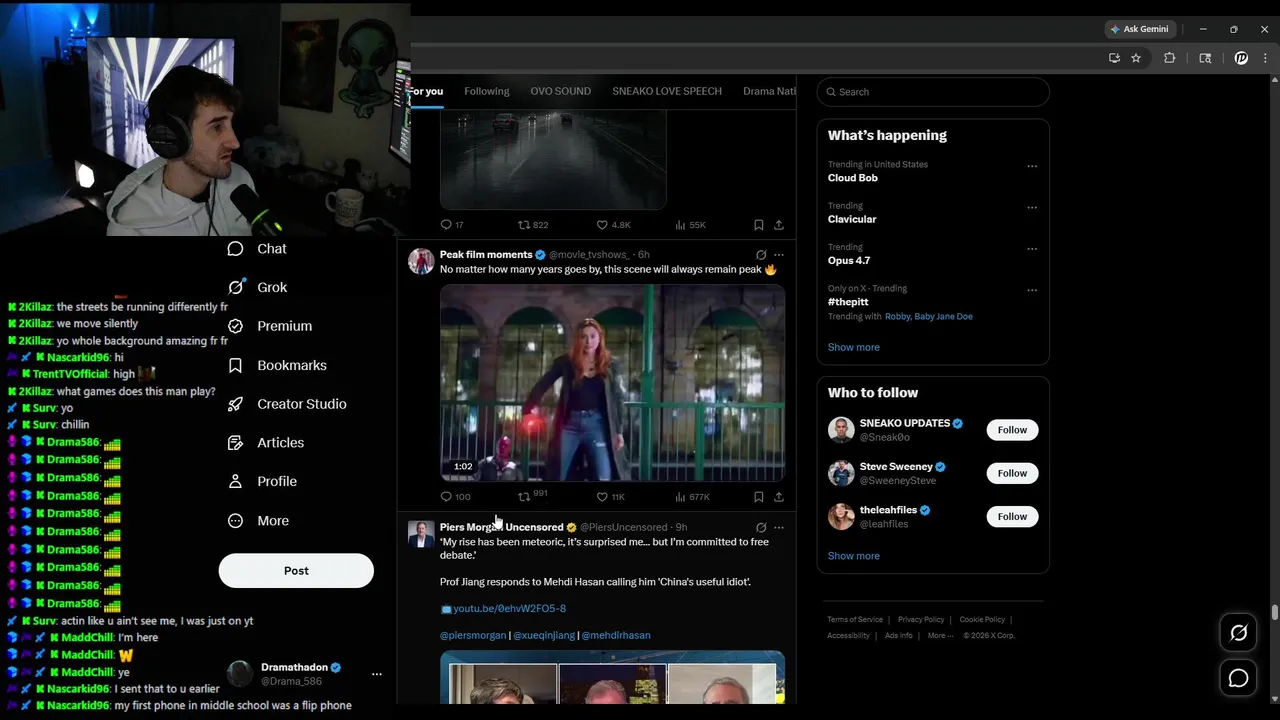Click the Ask Gemini button
Screen dimensions: 1280x720
pyautogui.click(x=1139, y=29)
